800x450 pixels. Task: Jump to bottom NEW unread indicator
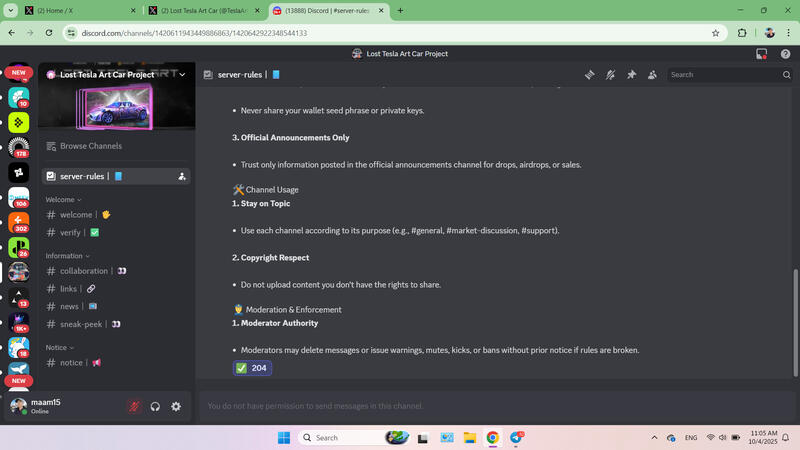(18, 381)
